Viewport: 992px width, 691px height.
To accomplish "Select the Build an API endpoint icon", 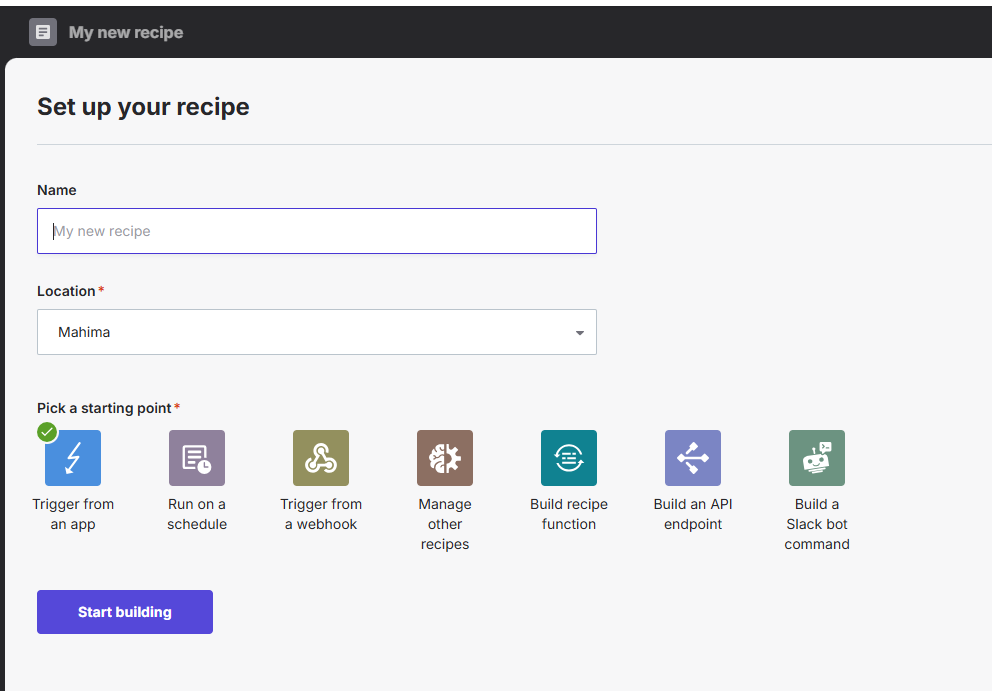I will (693, 458).
